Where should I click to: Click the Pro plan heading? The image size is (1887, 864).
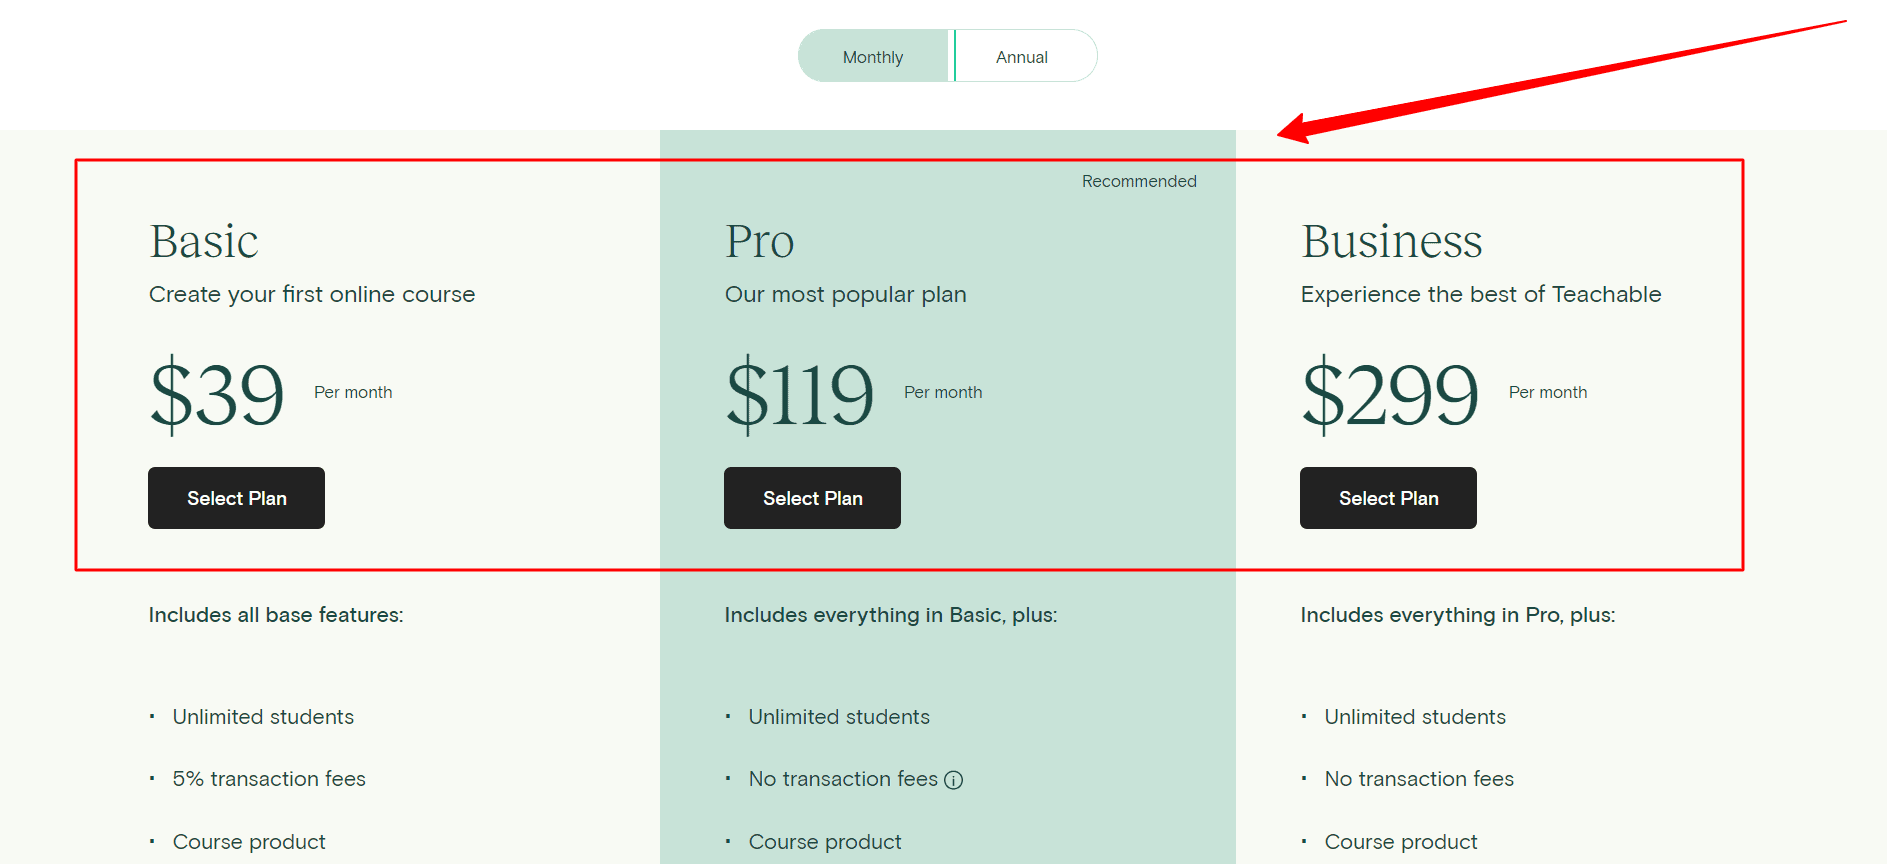(x=759, y=241)
